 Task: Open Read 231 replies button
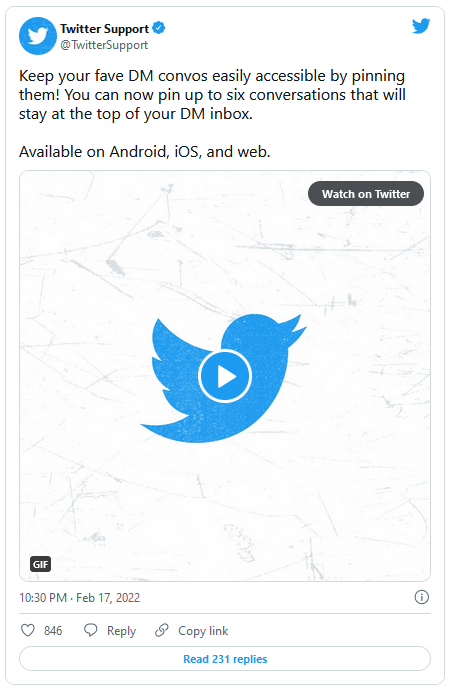click(225, 659)
